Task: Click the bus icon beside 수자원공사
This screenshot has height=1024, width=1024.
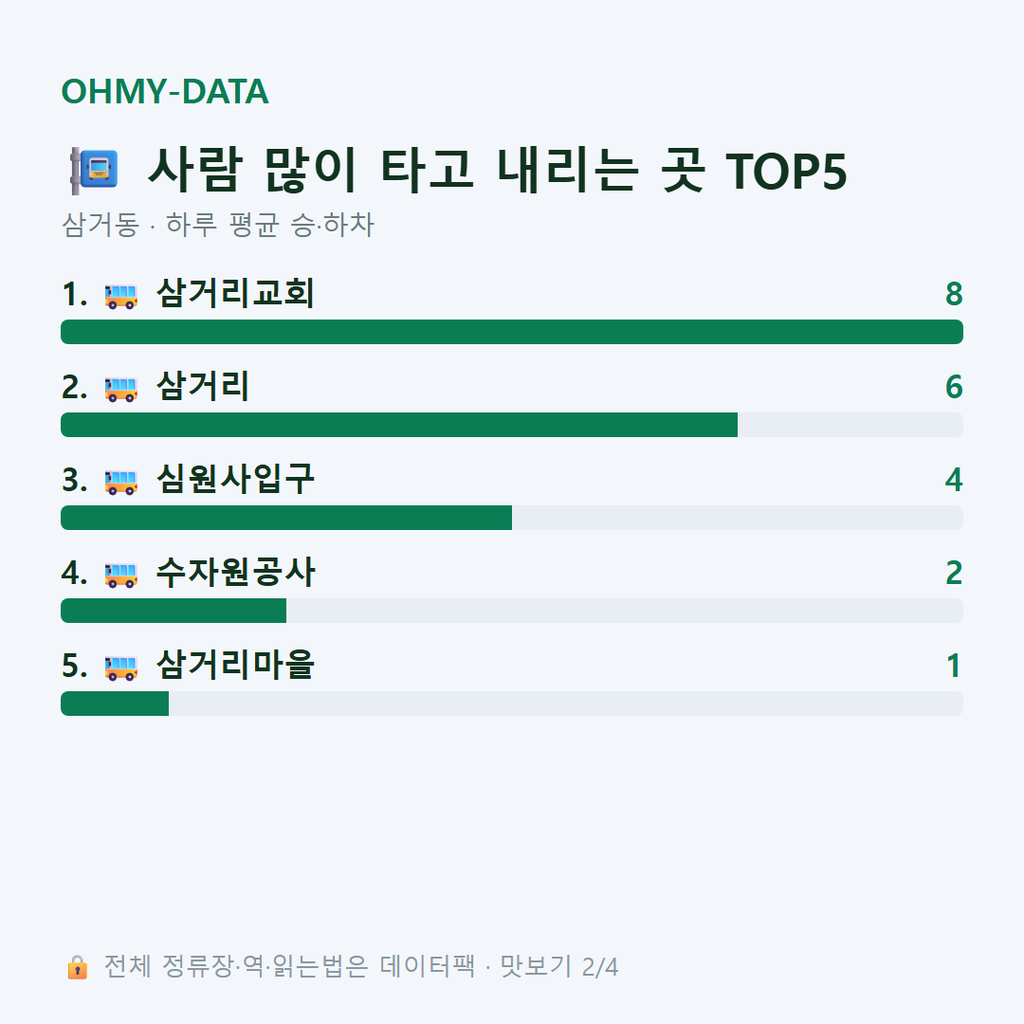Action: coord(121,574)
